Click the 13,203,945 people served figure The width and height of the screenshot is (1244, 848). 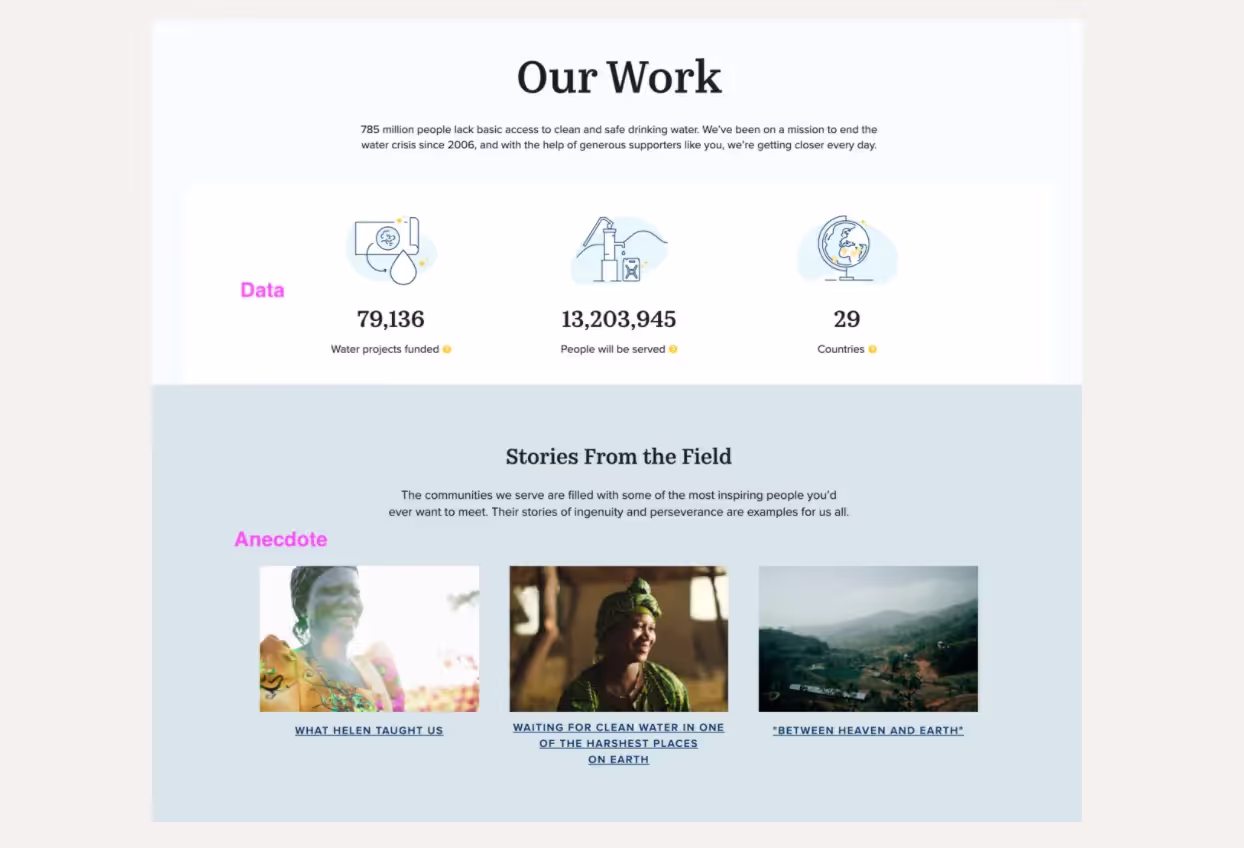618,319
